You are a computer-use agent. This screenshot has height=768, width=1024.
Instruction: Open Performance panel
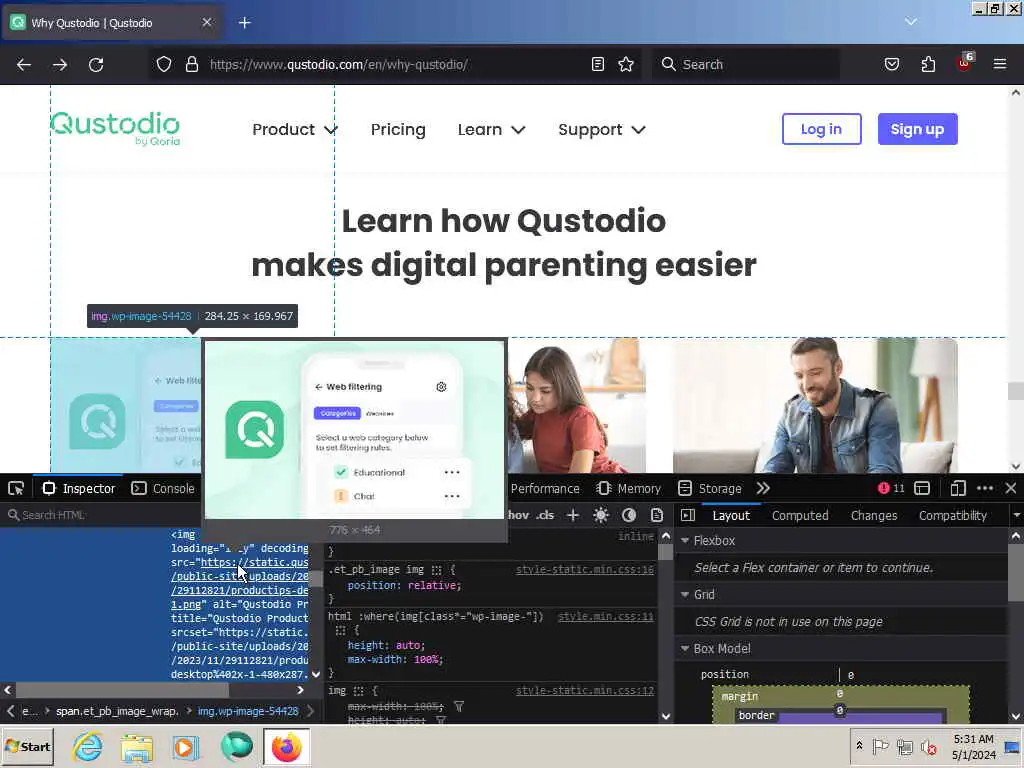545,488
